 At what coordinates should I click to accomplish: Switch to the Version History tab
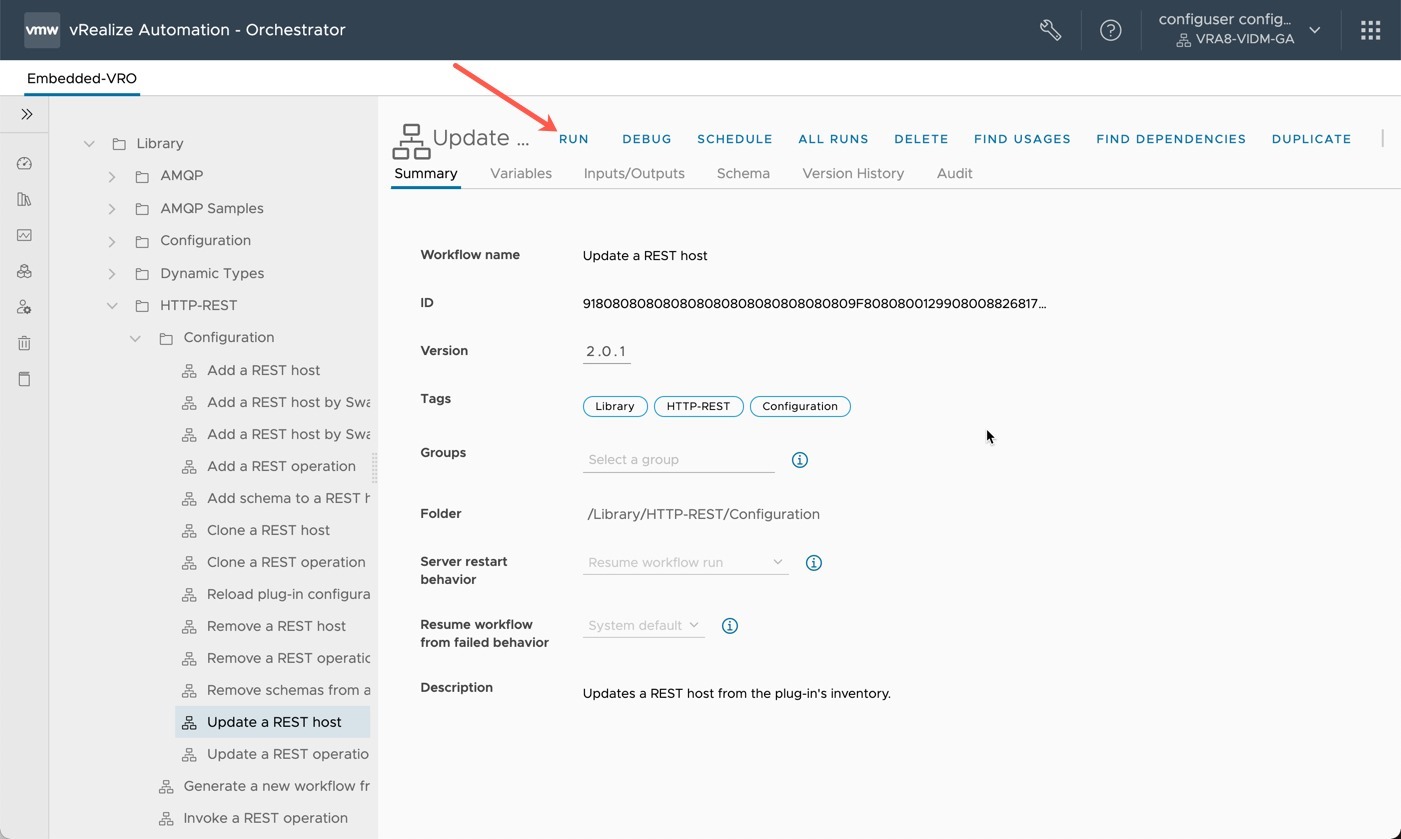[853, 173]
